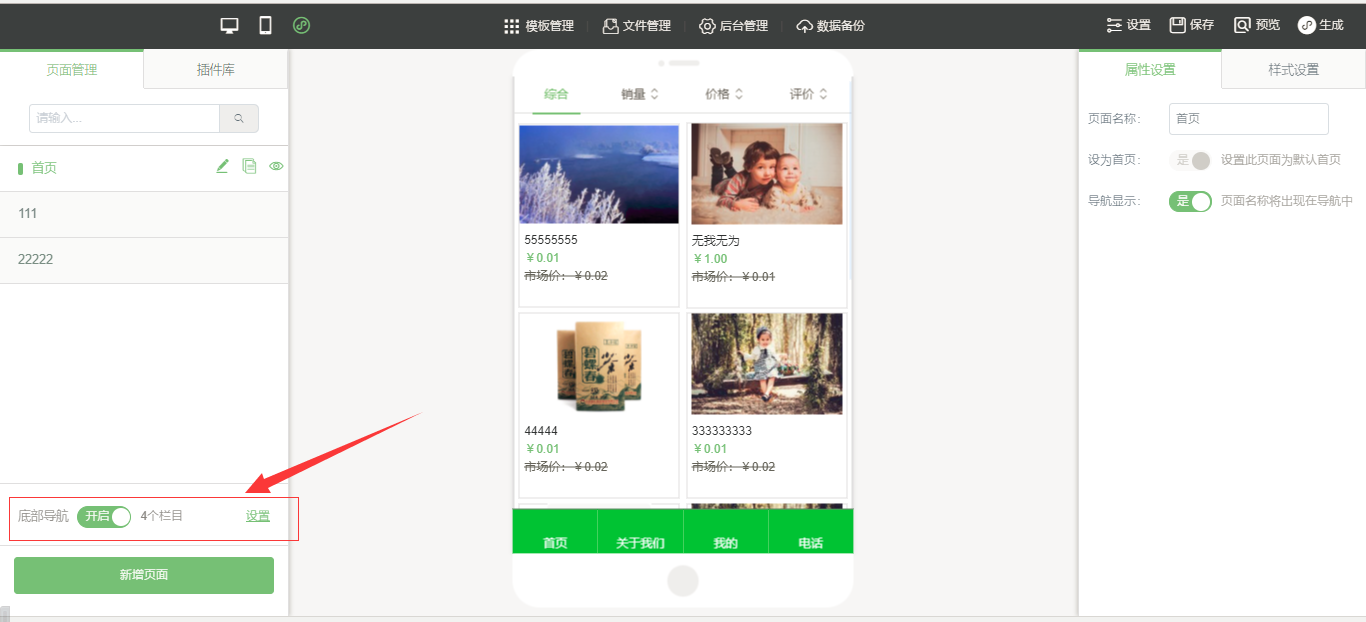Sort products by 评价
The image size is (1366, 622).
[808, 94]
